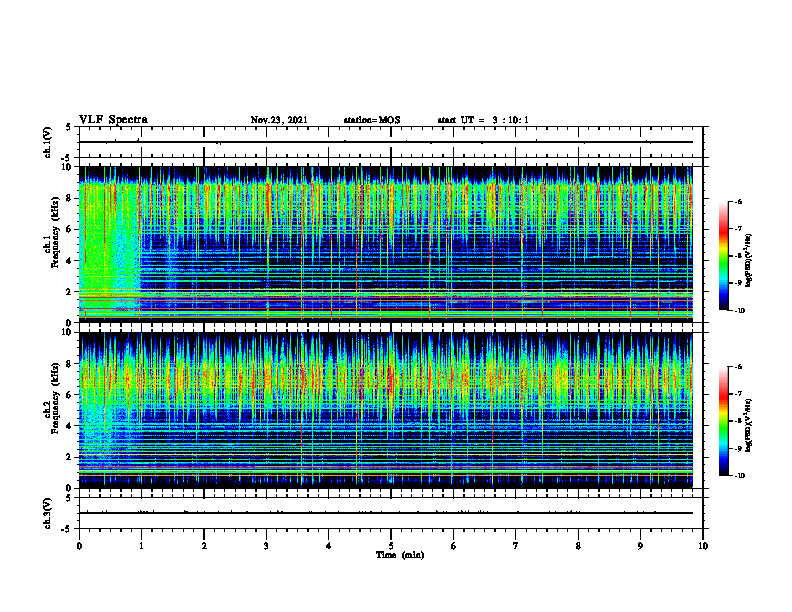This screenshot has width=792, height=612.
Task: Click the "ch.1(V)" axis label
Action: click(48, 142)
